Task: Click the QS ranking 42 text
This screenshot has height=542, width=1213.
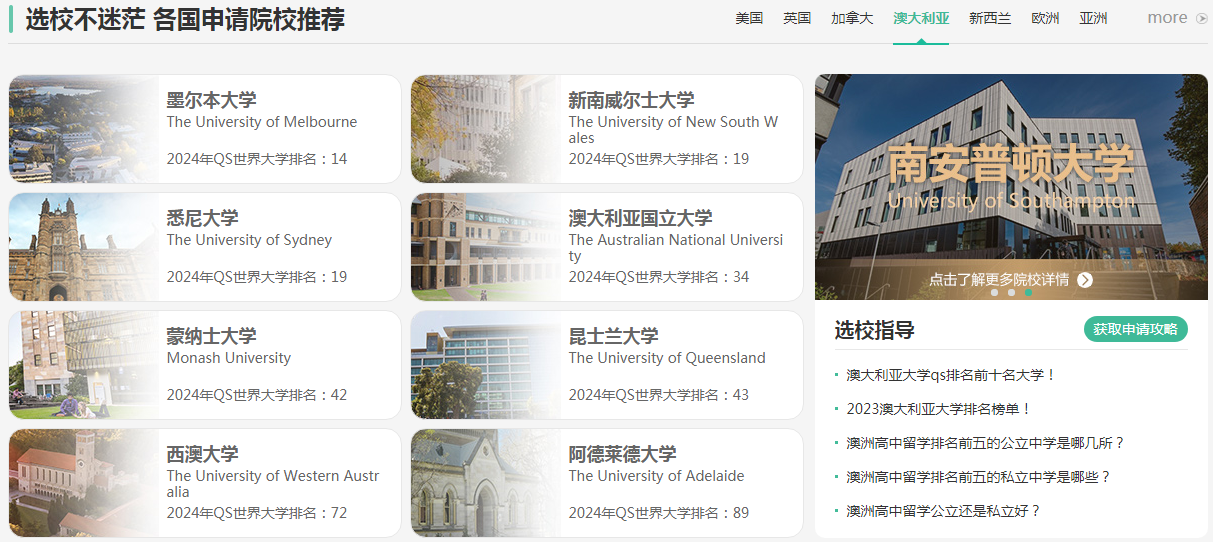Action: (x=257, y=395)
